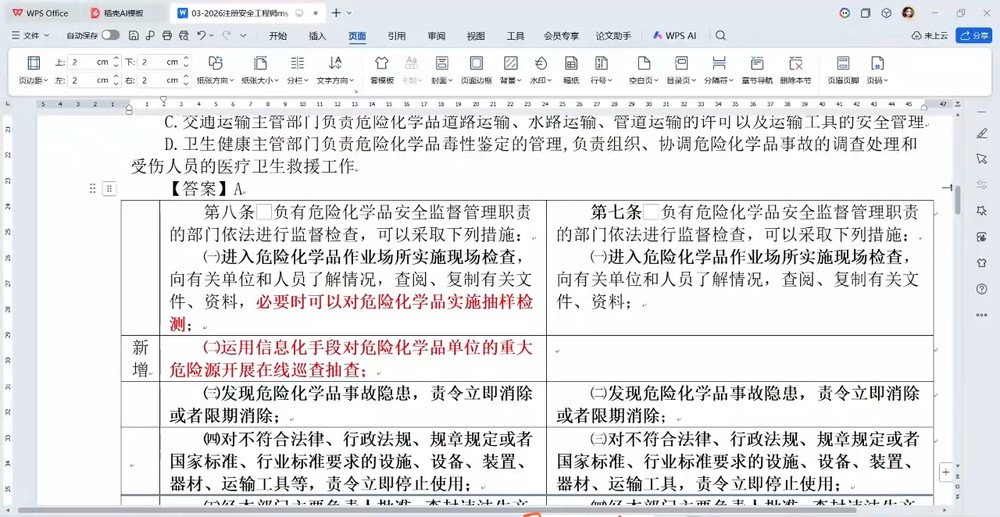Click the search magnifier icon
This screenshot has height=517, width=1000.
(721, 36)
